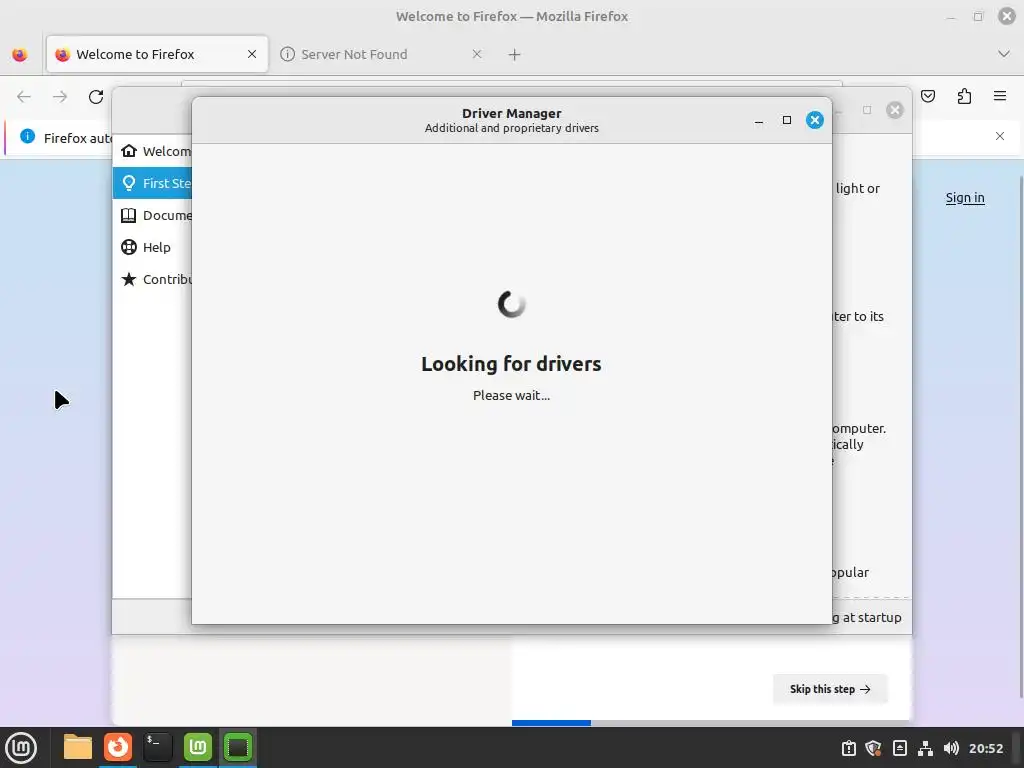Select First Steps in welcome sidebar
Screen dimensions: 1024x768
tap(152, 183)
